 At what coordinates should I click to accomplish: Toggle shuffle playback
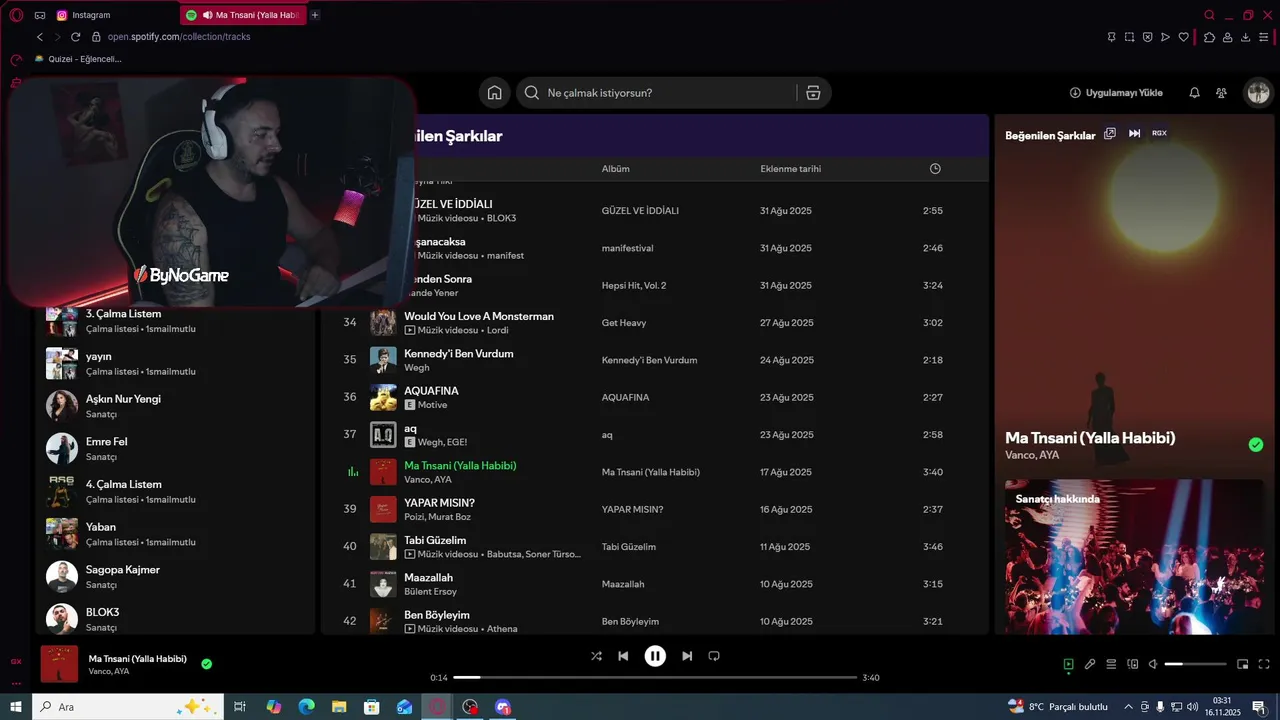point(596,656)
